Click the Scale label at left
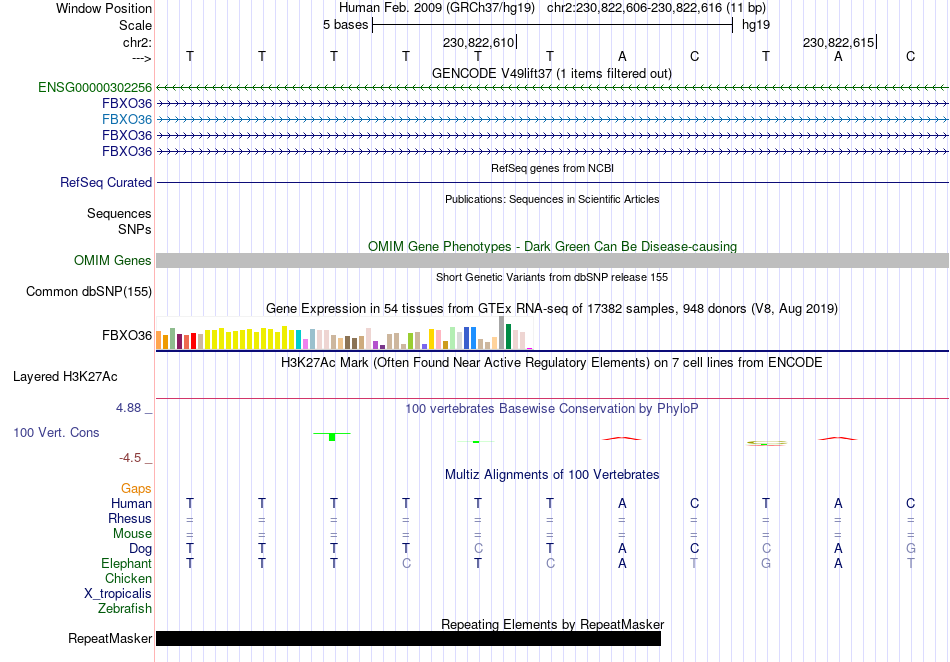This screenshot has width=950, height=662. (x=135, y=25)
